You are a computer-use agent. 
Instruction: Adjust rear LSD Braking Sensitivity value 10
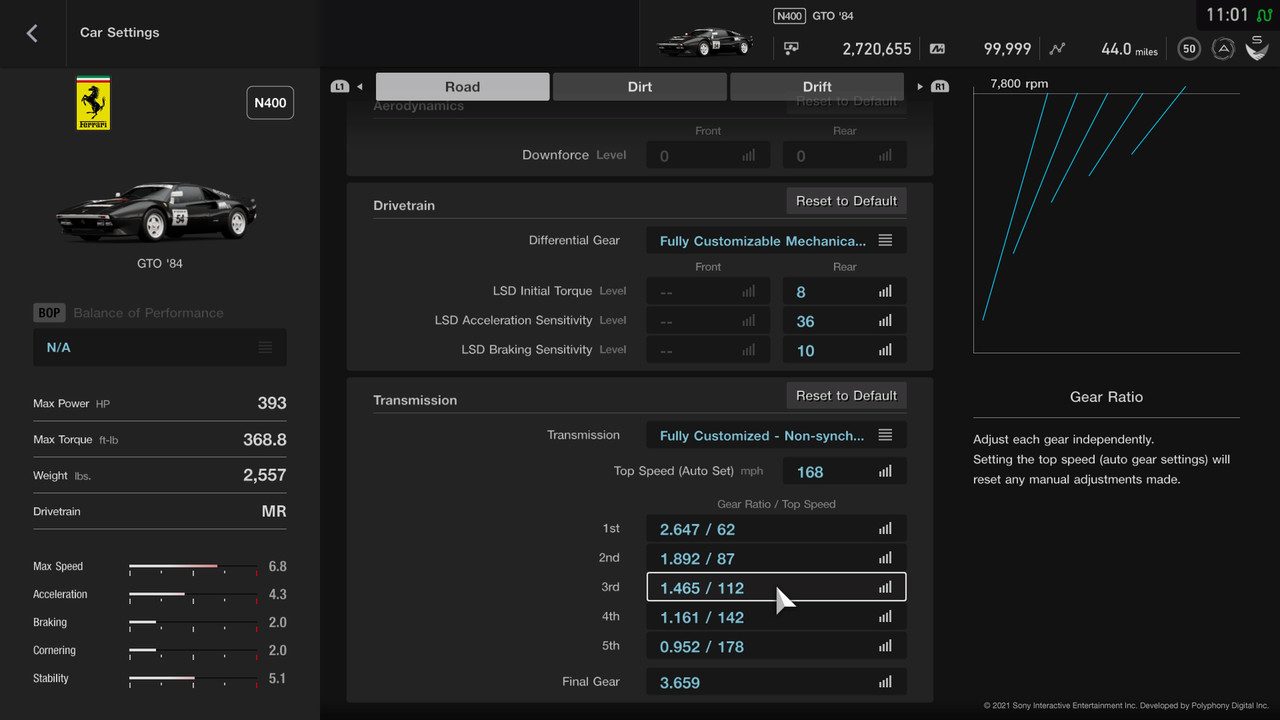coord(845,350)
